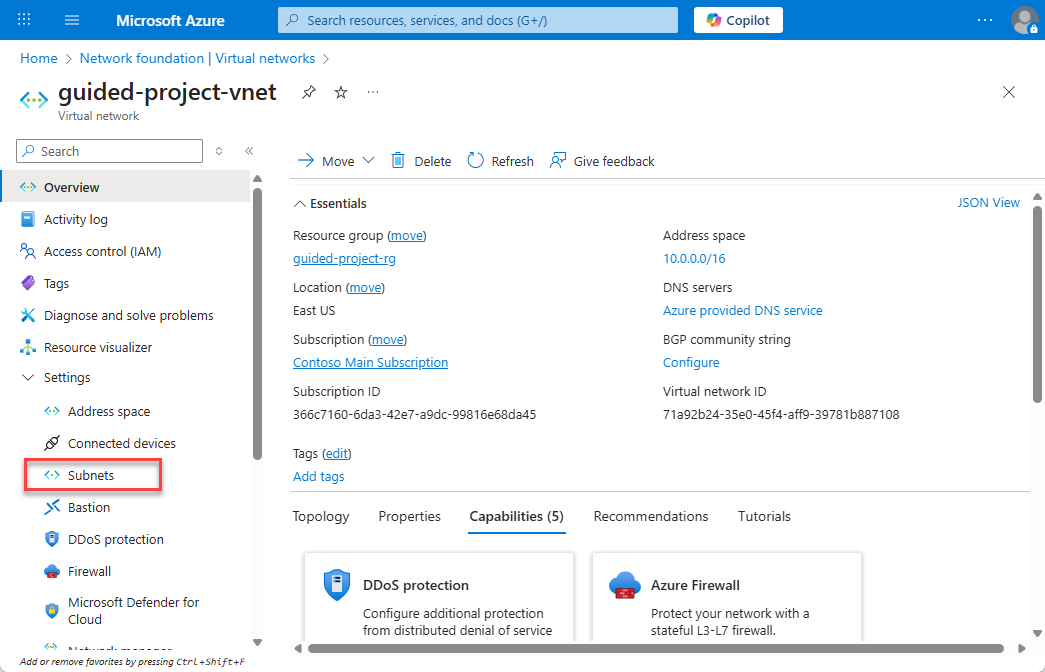This screenshot has height=672, width=1045.
Task: Click Give feedback toolbar button
Action: click(602, 161)
